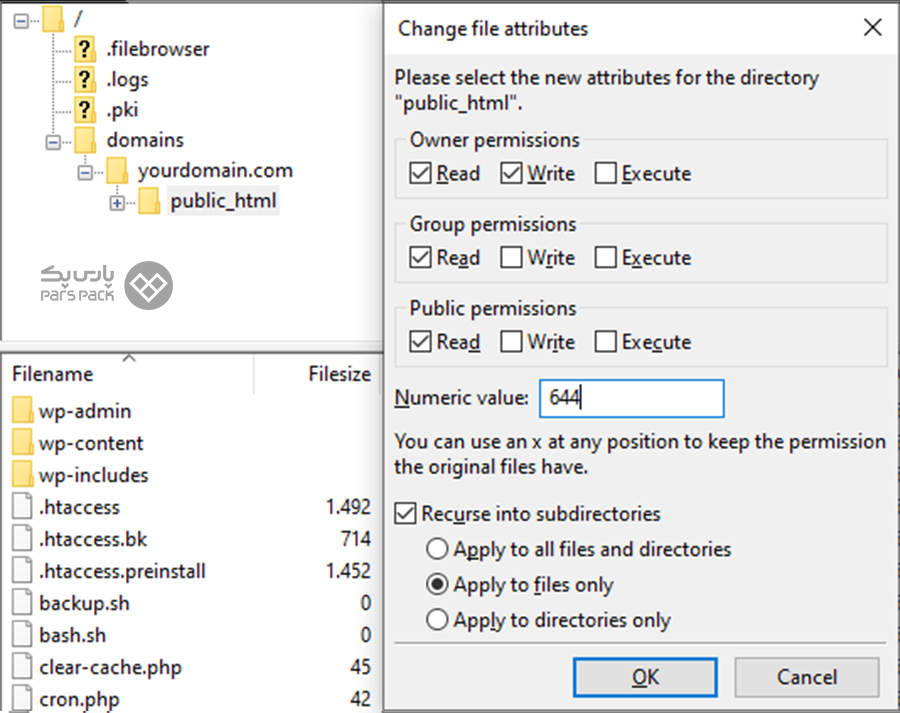900x713 pixels.
Task: Collapse the root directory tree node
Action: tap(21, 18)
